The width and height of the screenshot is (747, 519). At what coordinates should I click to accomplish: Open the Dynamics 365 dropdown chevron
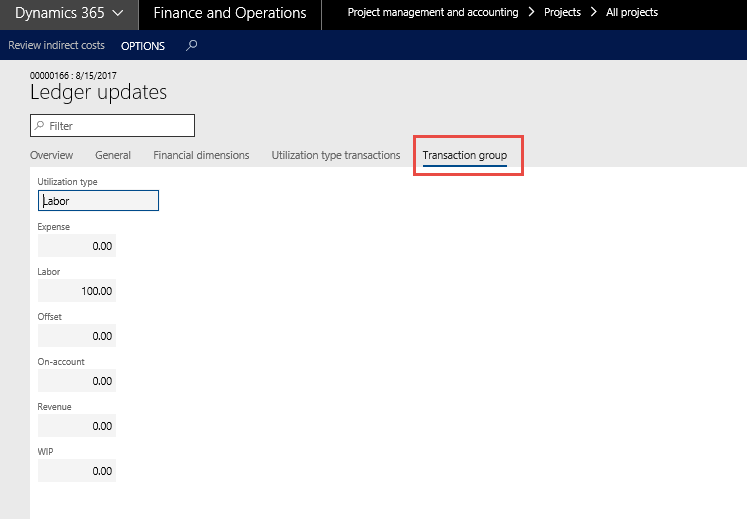coord(118,14)
